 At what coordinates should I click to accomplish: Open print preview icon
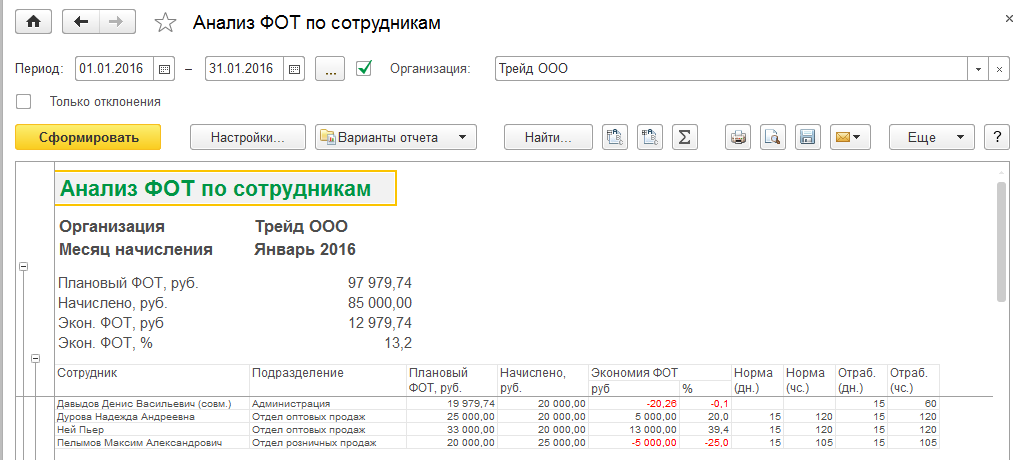pyautogui.click(x=773, y=137)
